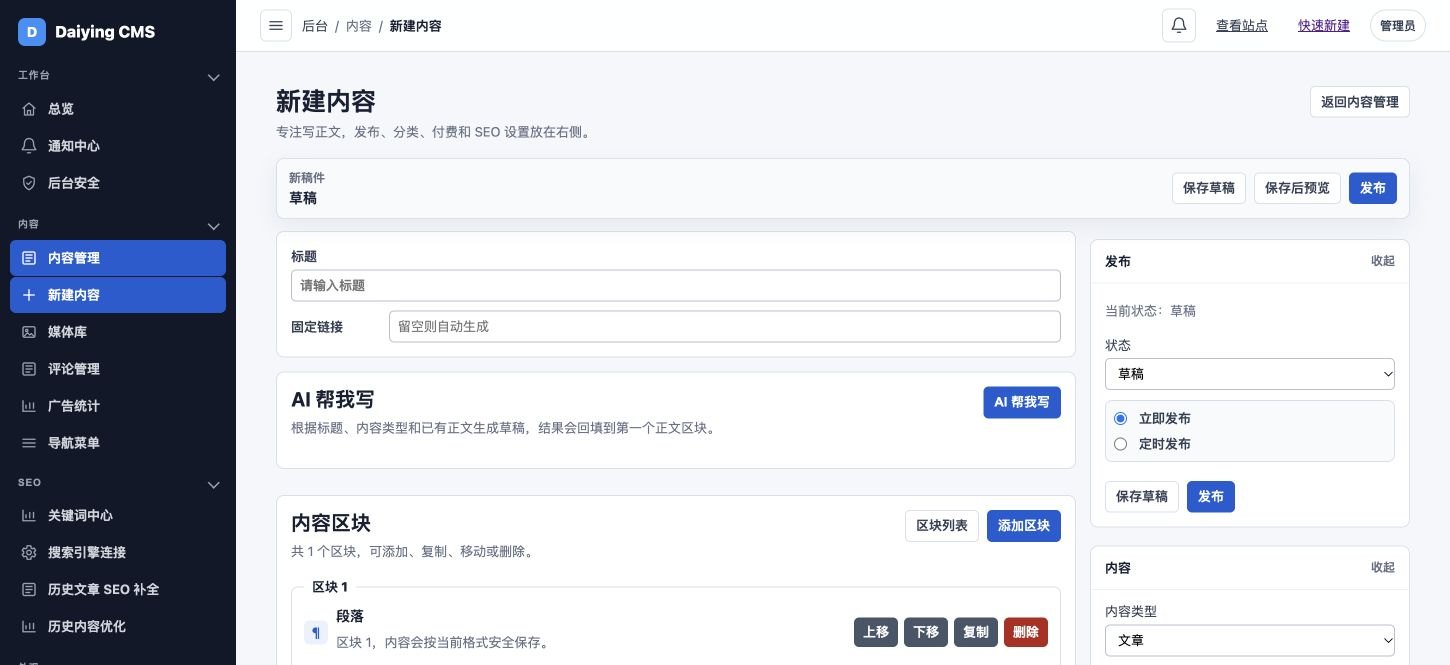Click the 评论管理 list icon

pos(29,369)
